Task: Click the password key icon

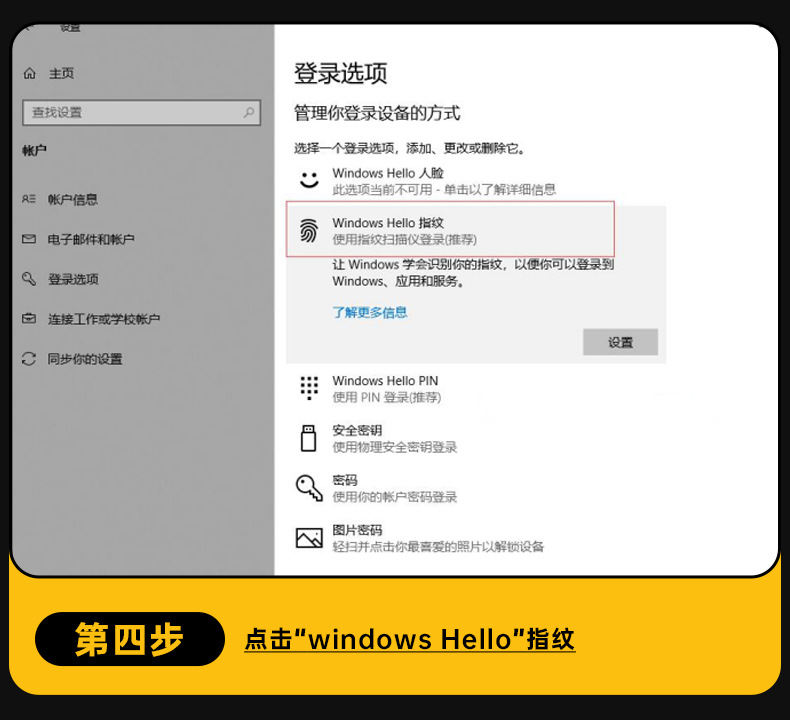Action: (309, 488)
